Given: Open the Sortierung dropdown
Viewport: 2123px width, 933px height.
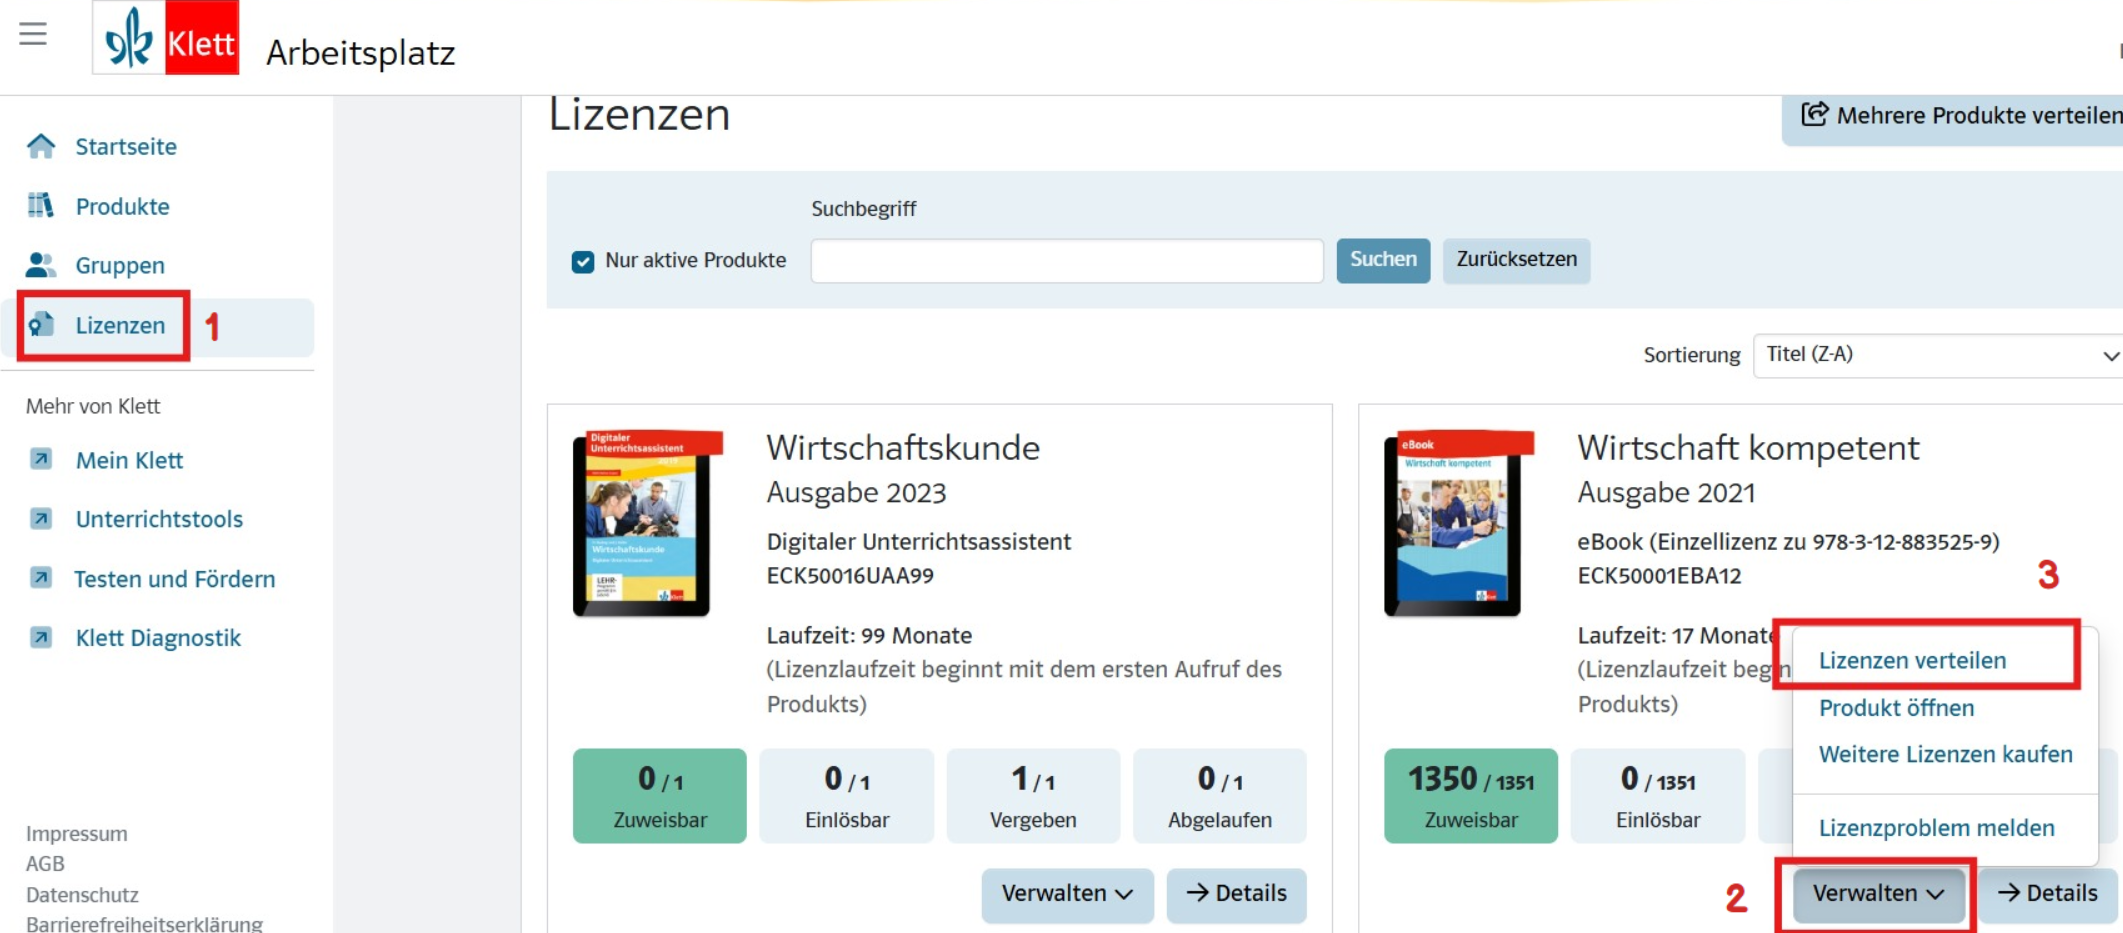Looking at the screenshot, I should coord(1938,355).
